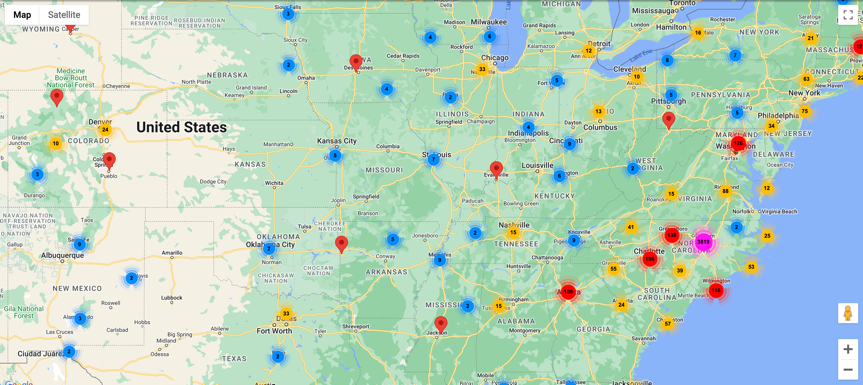This screenshot has width=863, height=385.
Task: Open the blue 3 cluster near Durango
Action: [37, 175]
